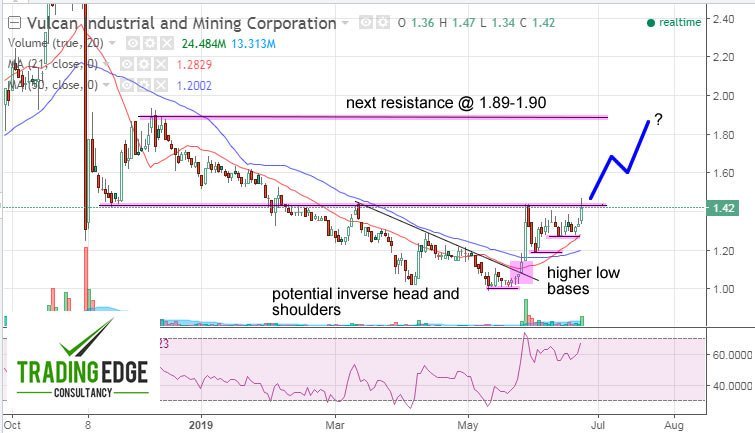Viewport: 755px width, 433px height.
Task: Click the MA (21, close, 0) legend label
Action: coord(52,64)
